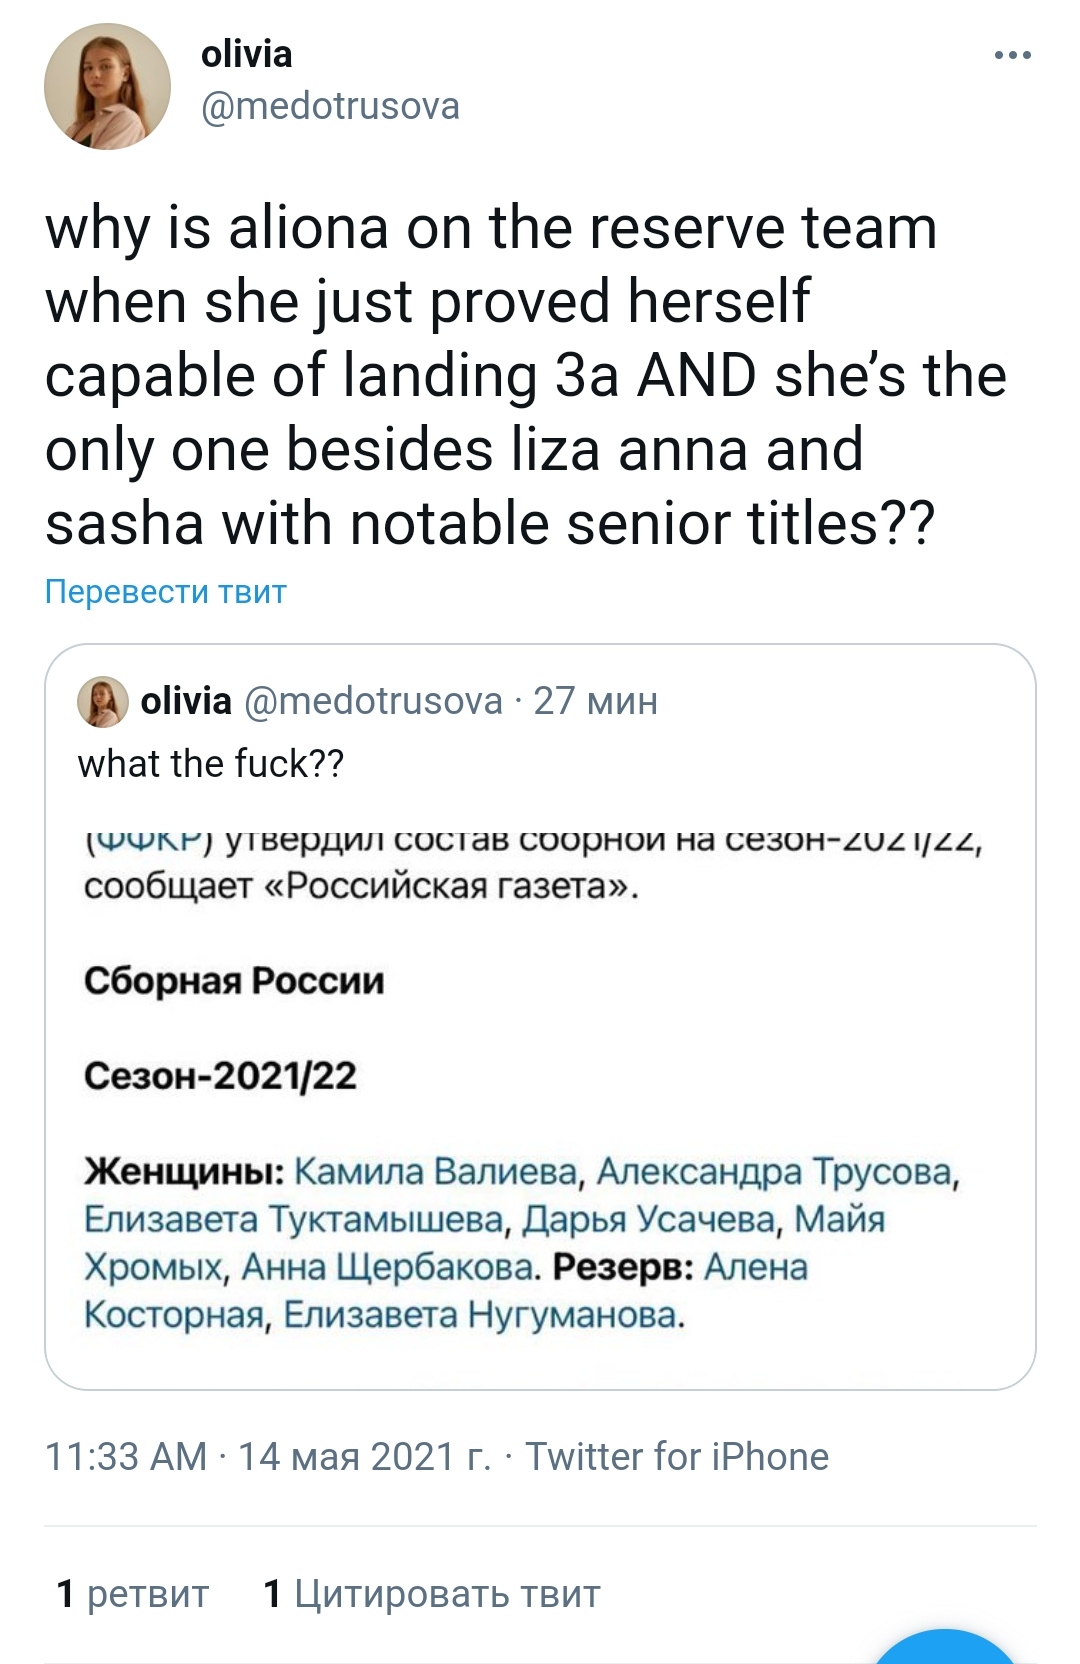1080x1664 pixels.
Task: Open the bold "olivia" display name at top
Action: [x=246, y=54]
